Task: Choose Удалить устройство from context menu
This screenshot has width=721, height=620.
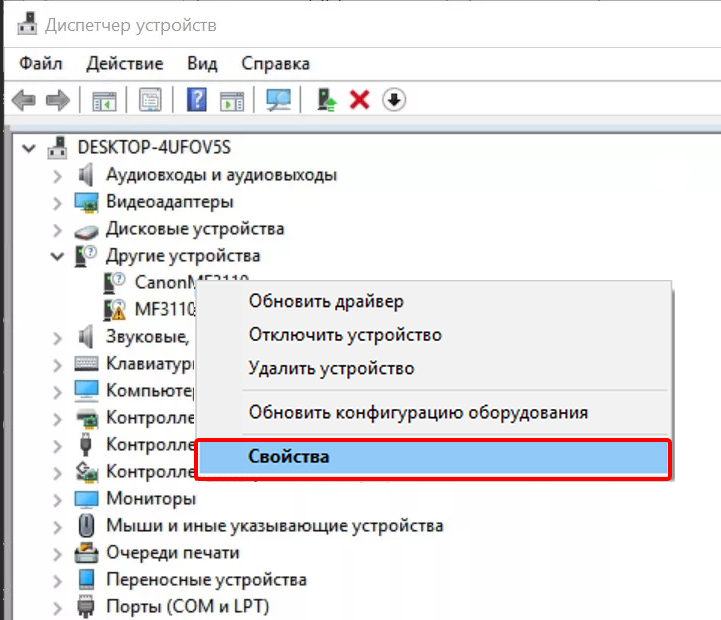Action: coord(331,368)
